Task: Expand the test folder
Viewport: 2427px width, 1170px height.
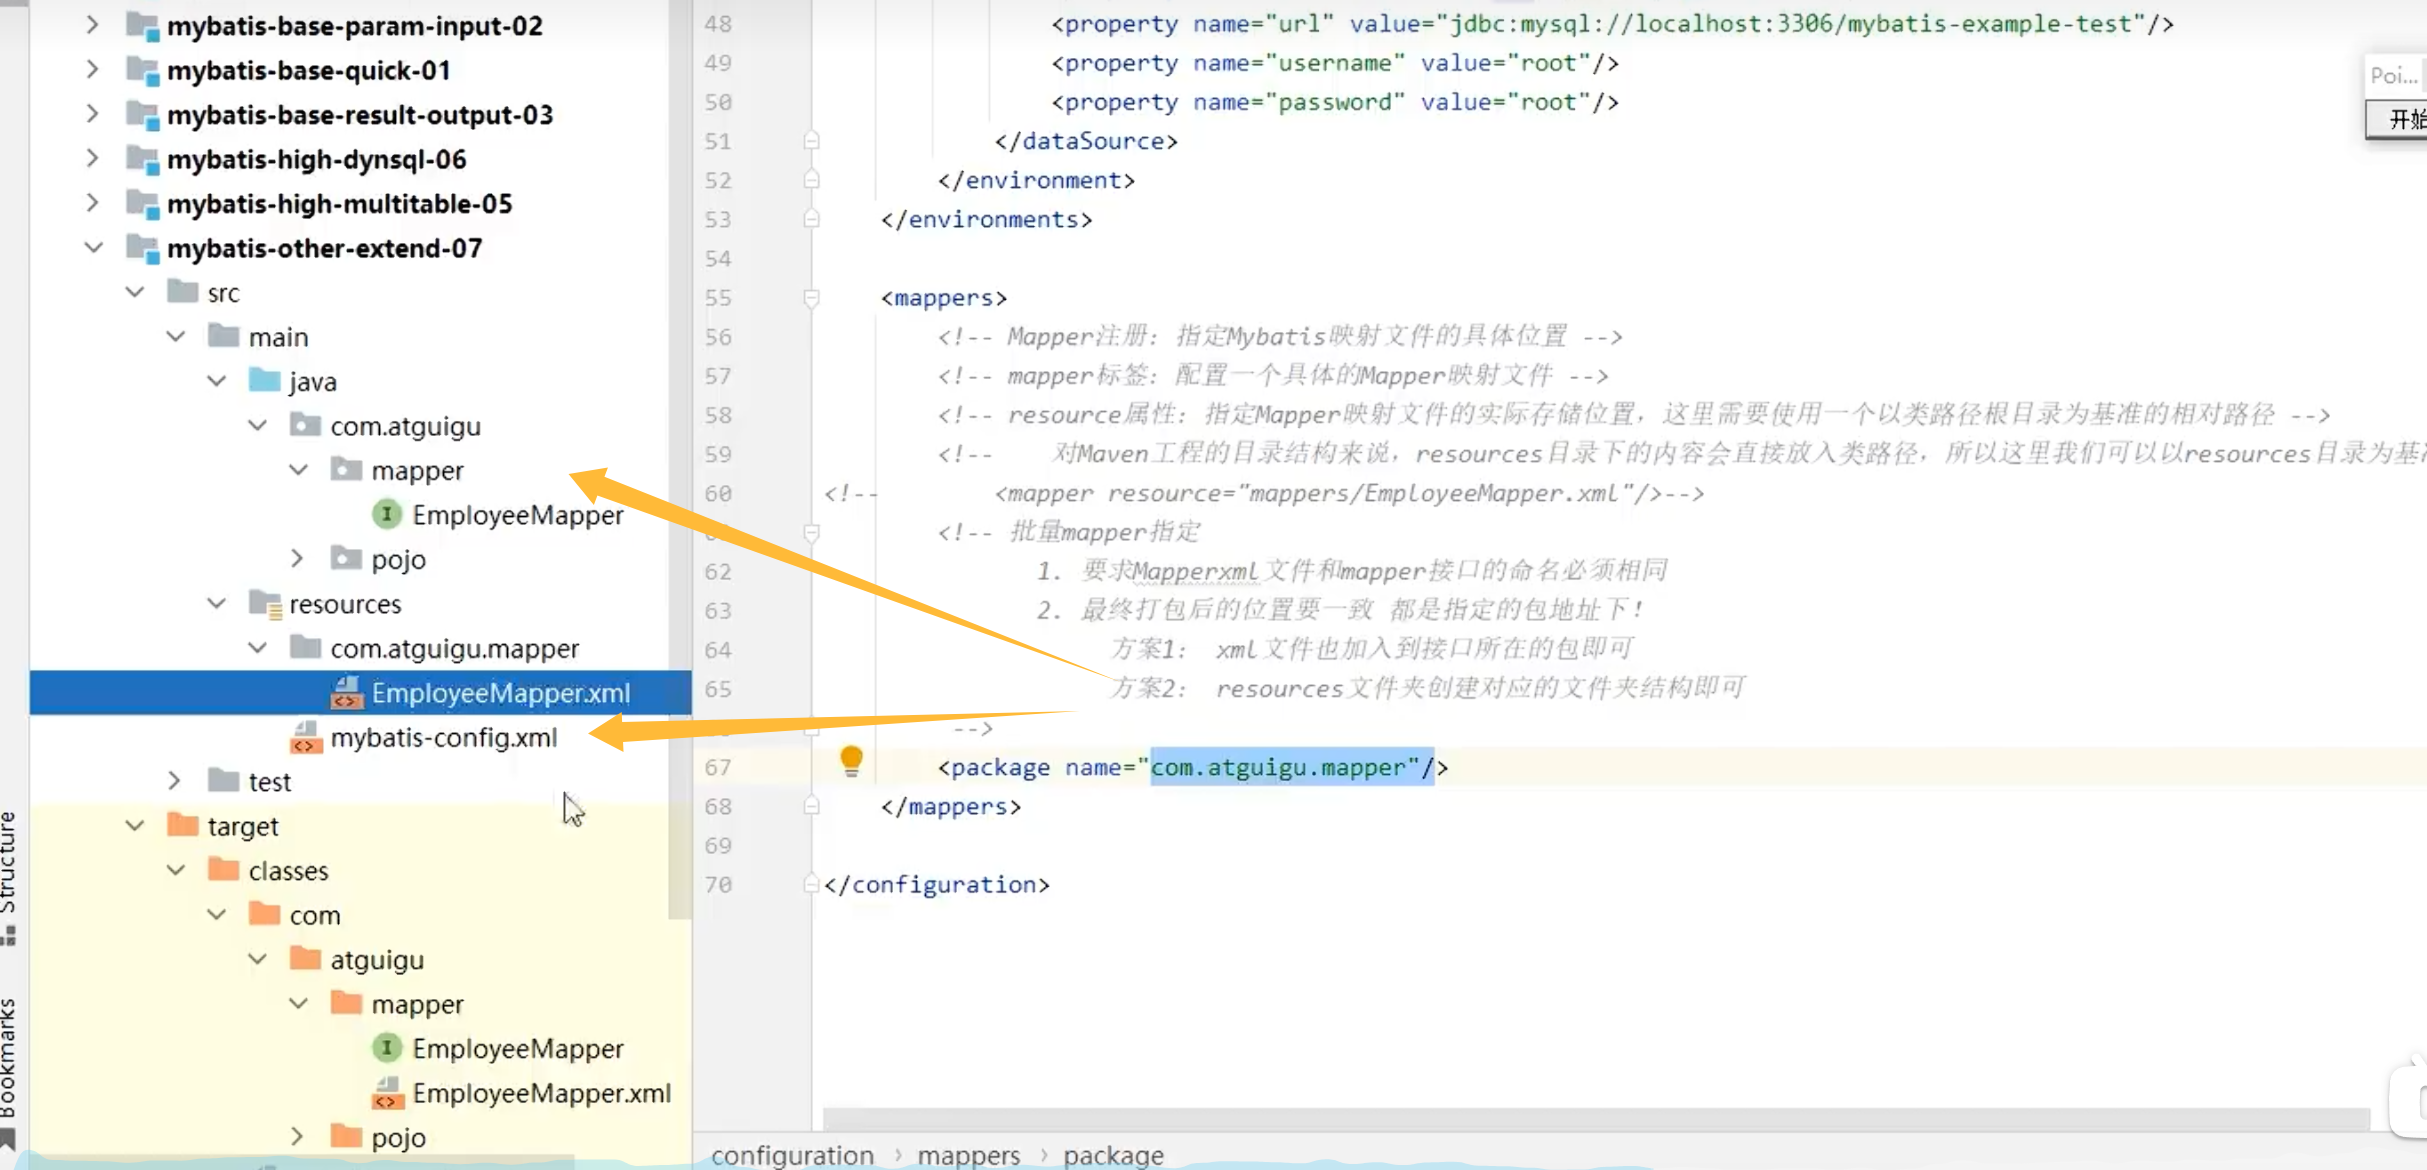Action: pyautogui.click(x=174, y=781)
